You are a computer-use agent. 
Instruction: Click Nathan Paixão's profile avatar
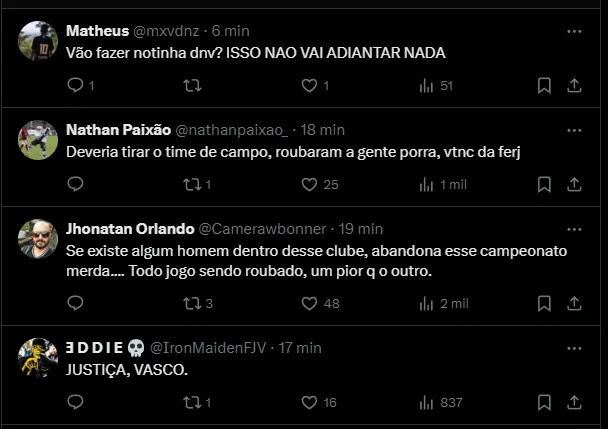click(x=38, y=140)
